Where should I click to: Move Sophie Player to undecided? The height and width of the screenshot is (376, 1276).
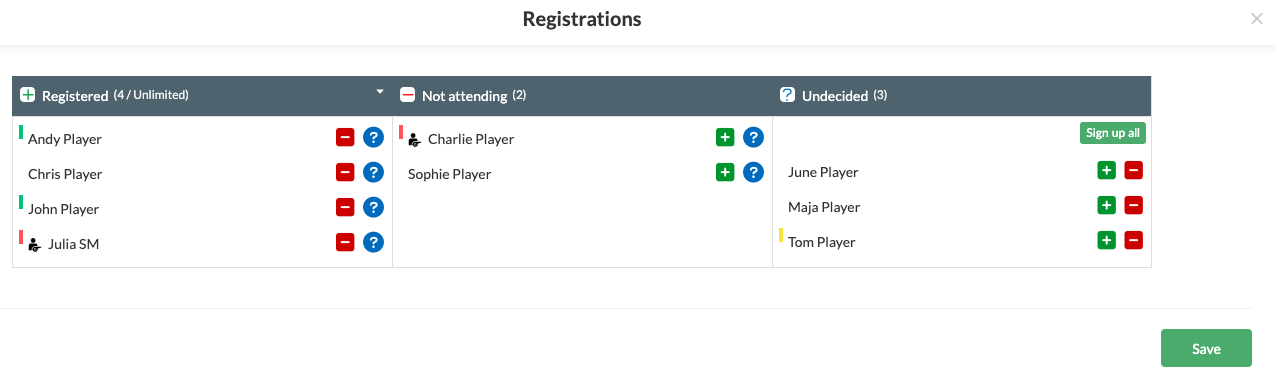753,172
